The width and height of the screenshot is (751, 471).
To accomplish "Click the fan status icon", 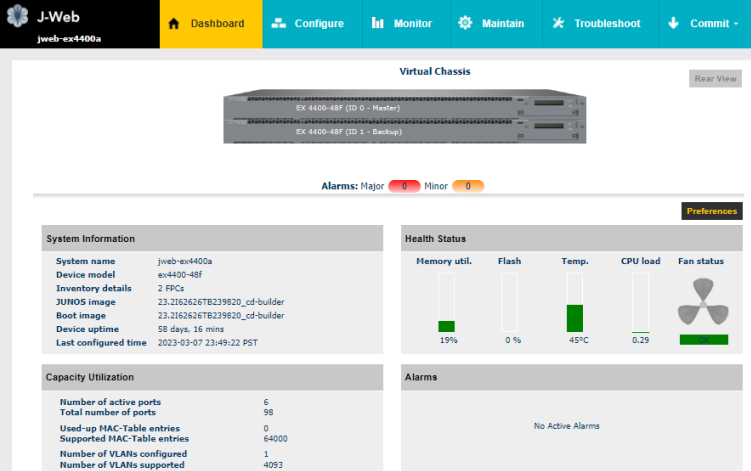I will [x=701, y=301].
